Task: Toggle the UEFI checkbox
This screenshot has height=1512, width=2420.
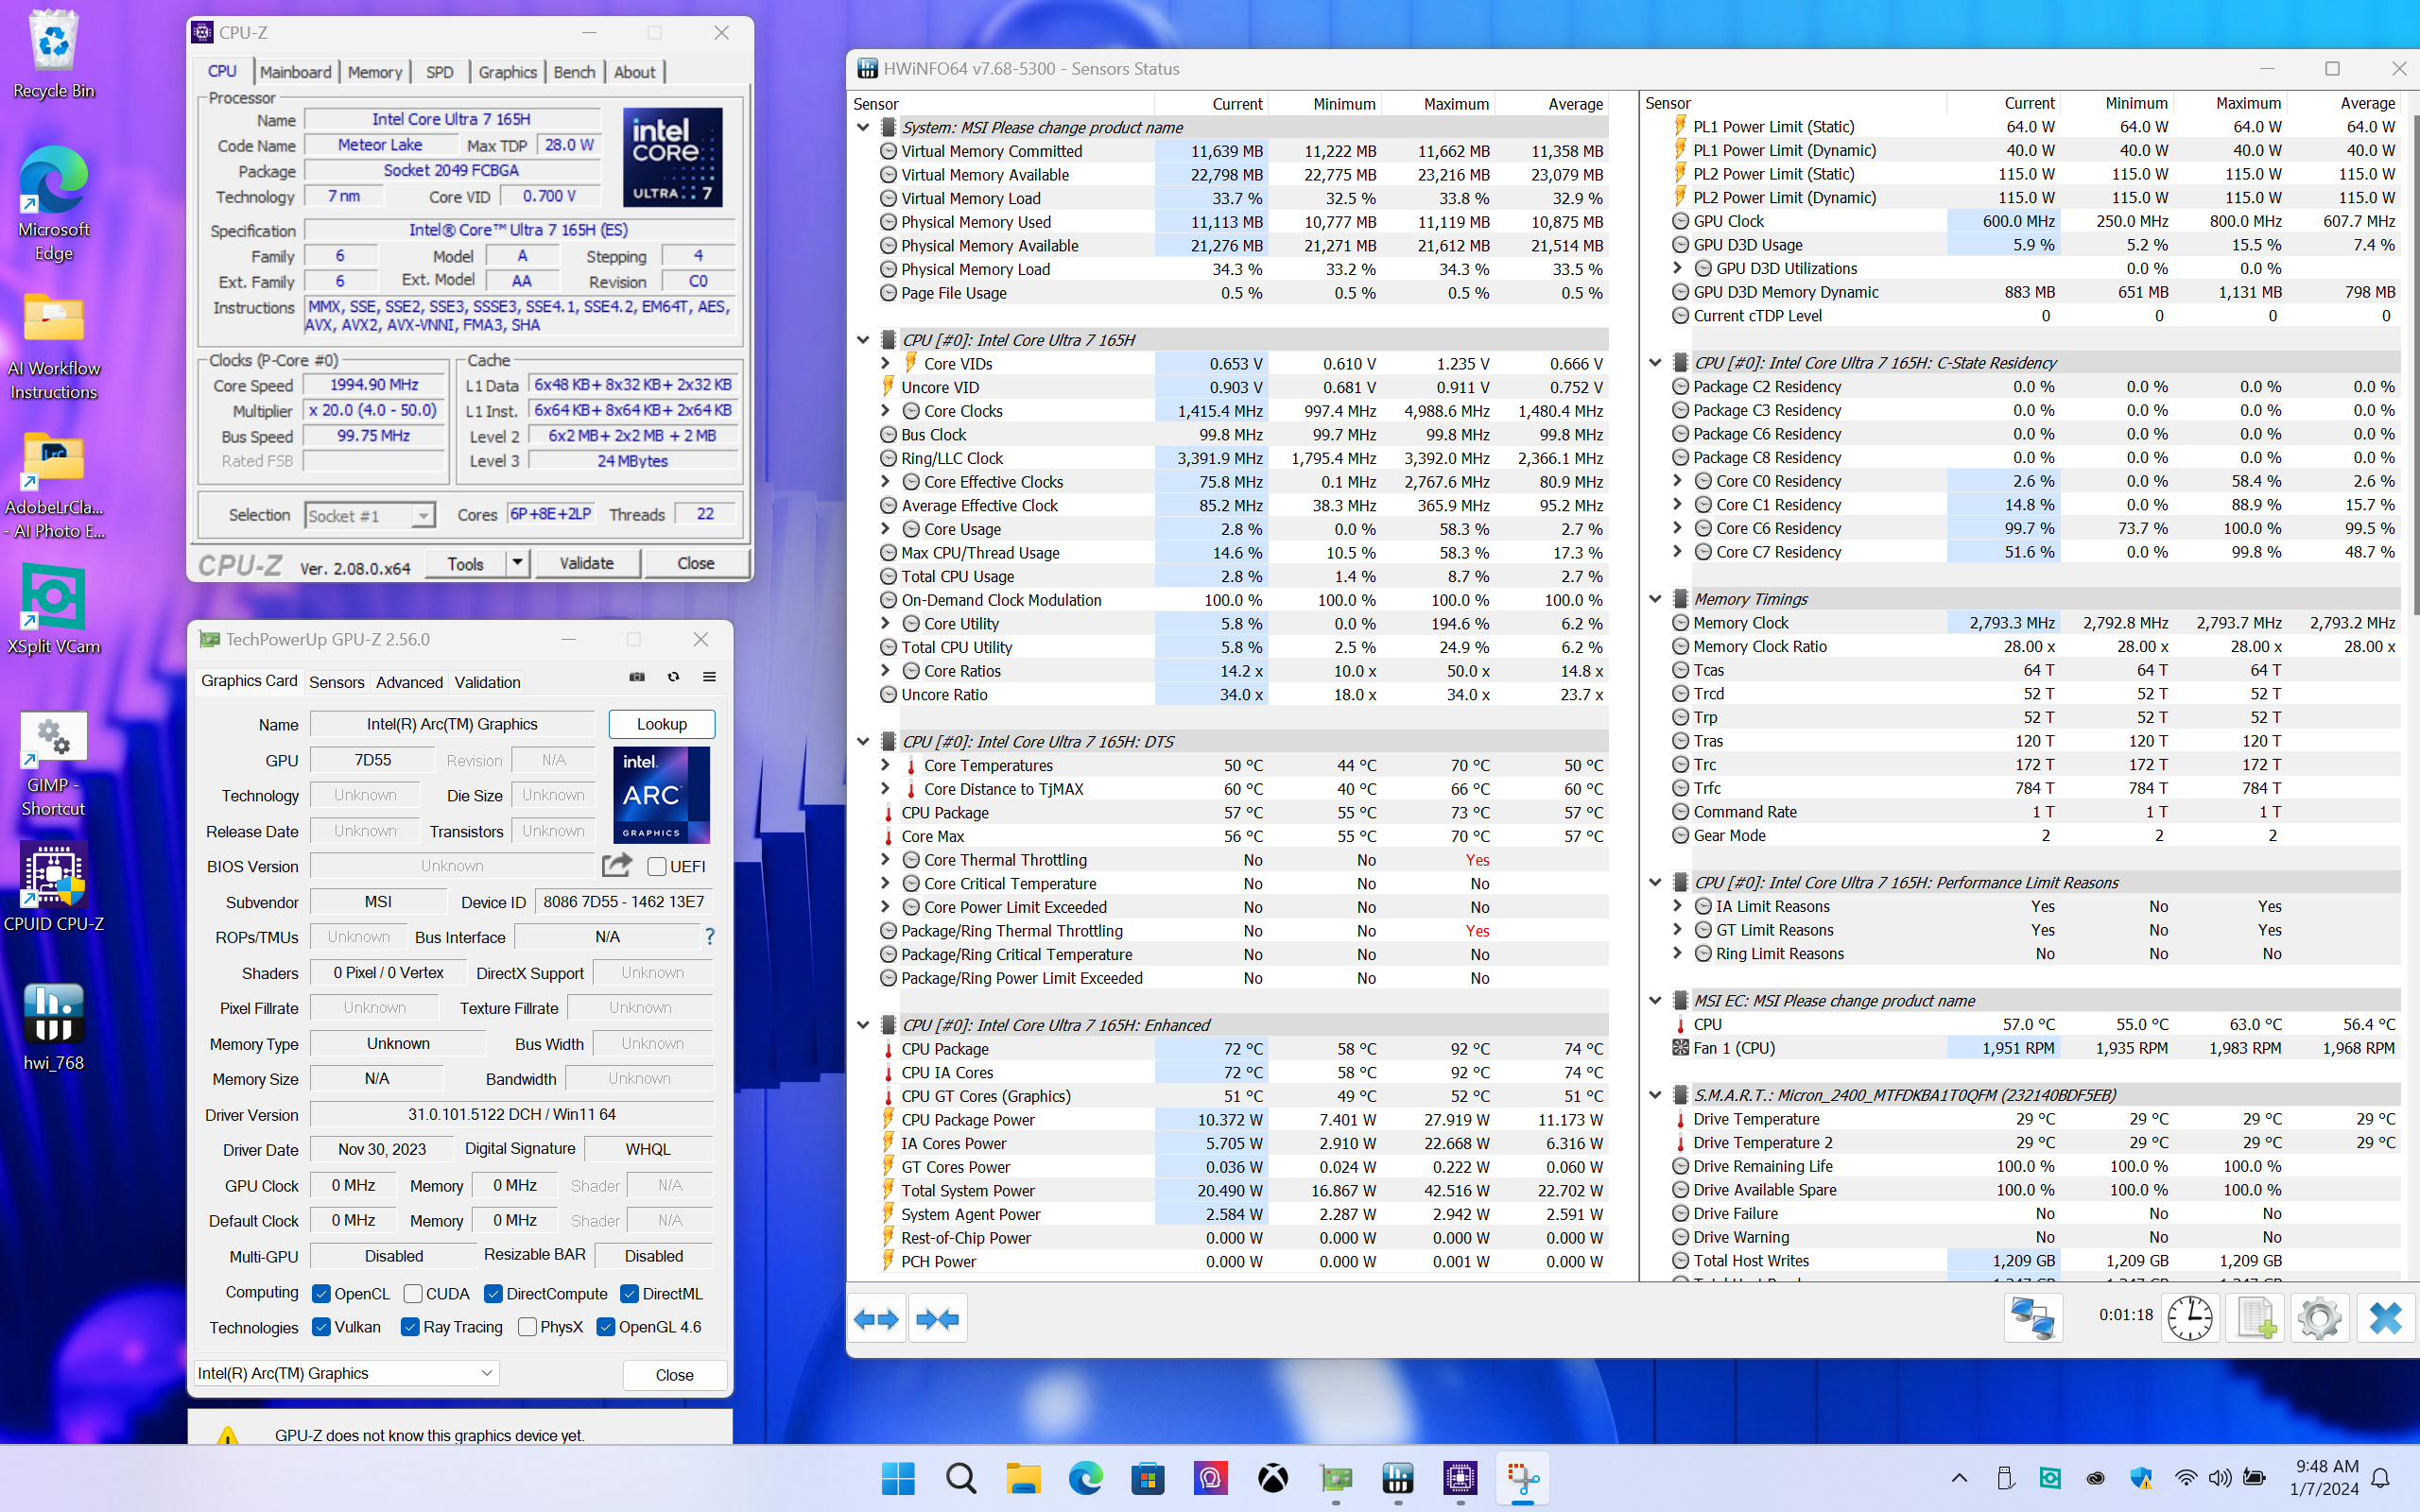Action: point(657,866)
